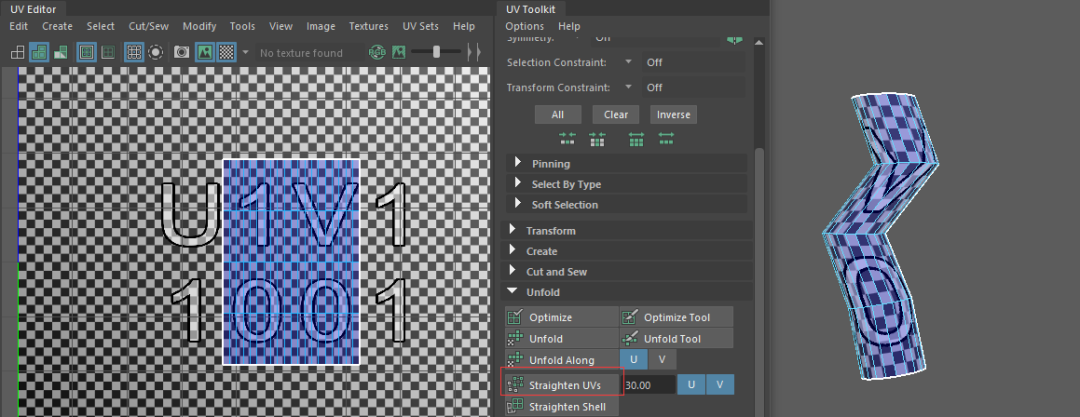Click the dim image exposure slider
Viewport: 1080px width, 417px height.
pyautogui.click(x=436, y=52)
